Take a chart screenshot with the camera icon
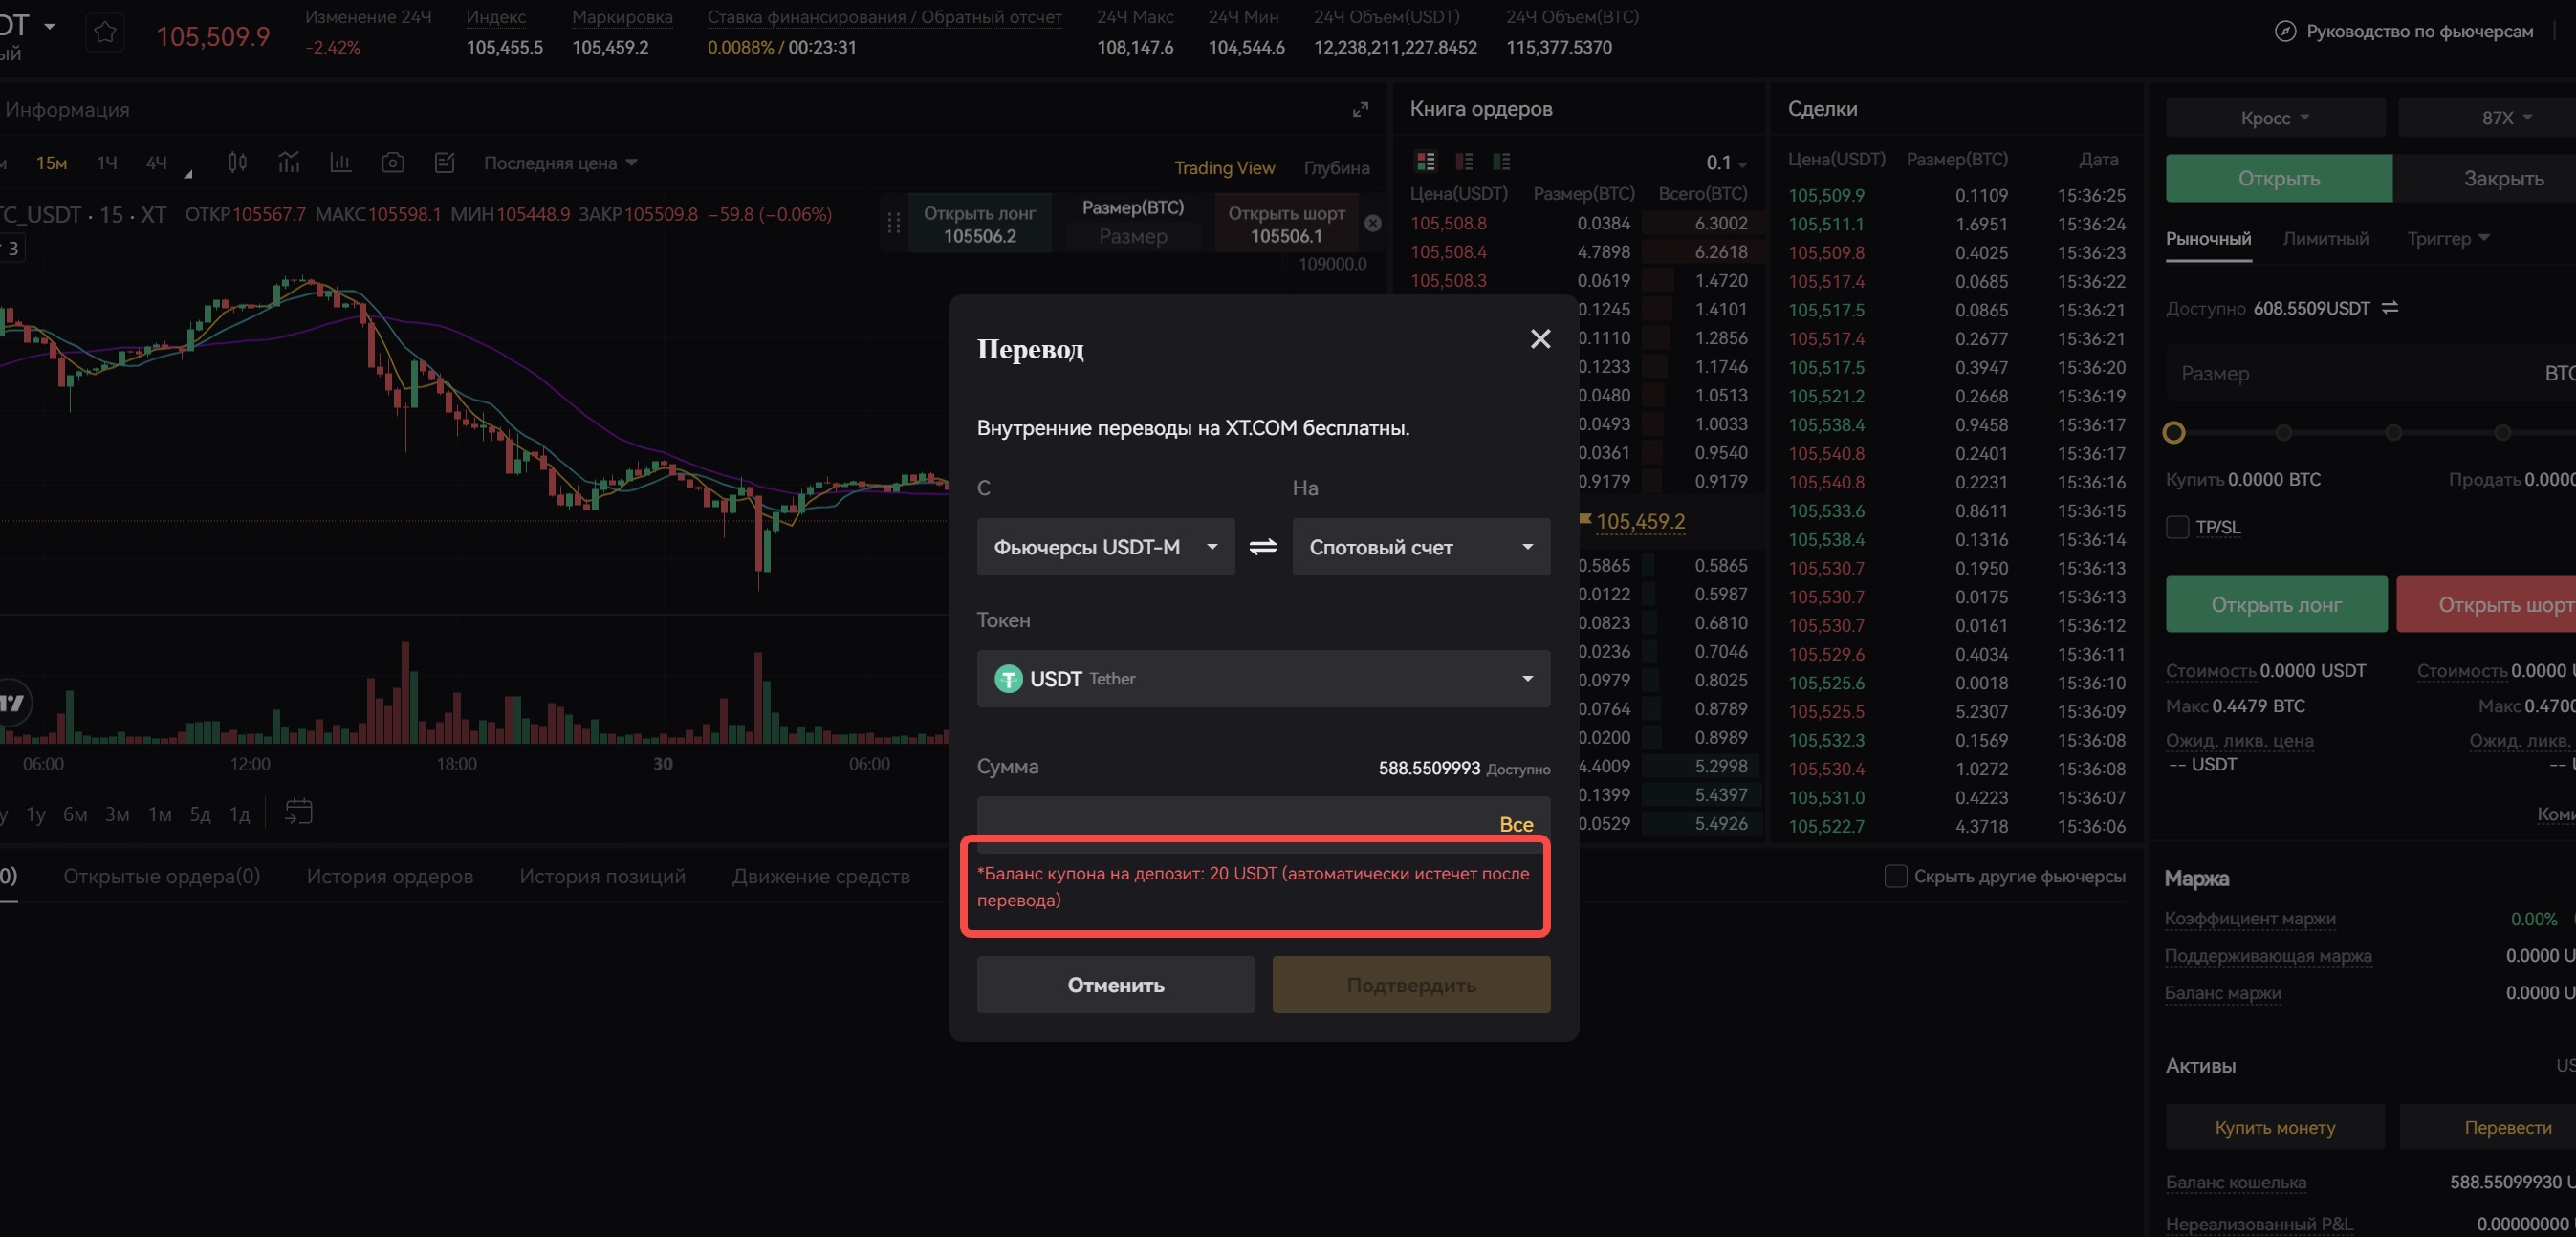The width and height of the screenshot is (2576, 1237). 393,162
